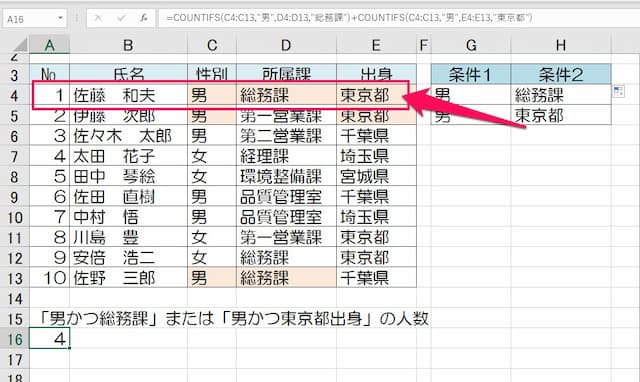
Task: Select row 10 header
Action: coord(14,217)
